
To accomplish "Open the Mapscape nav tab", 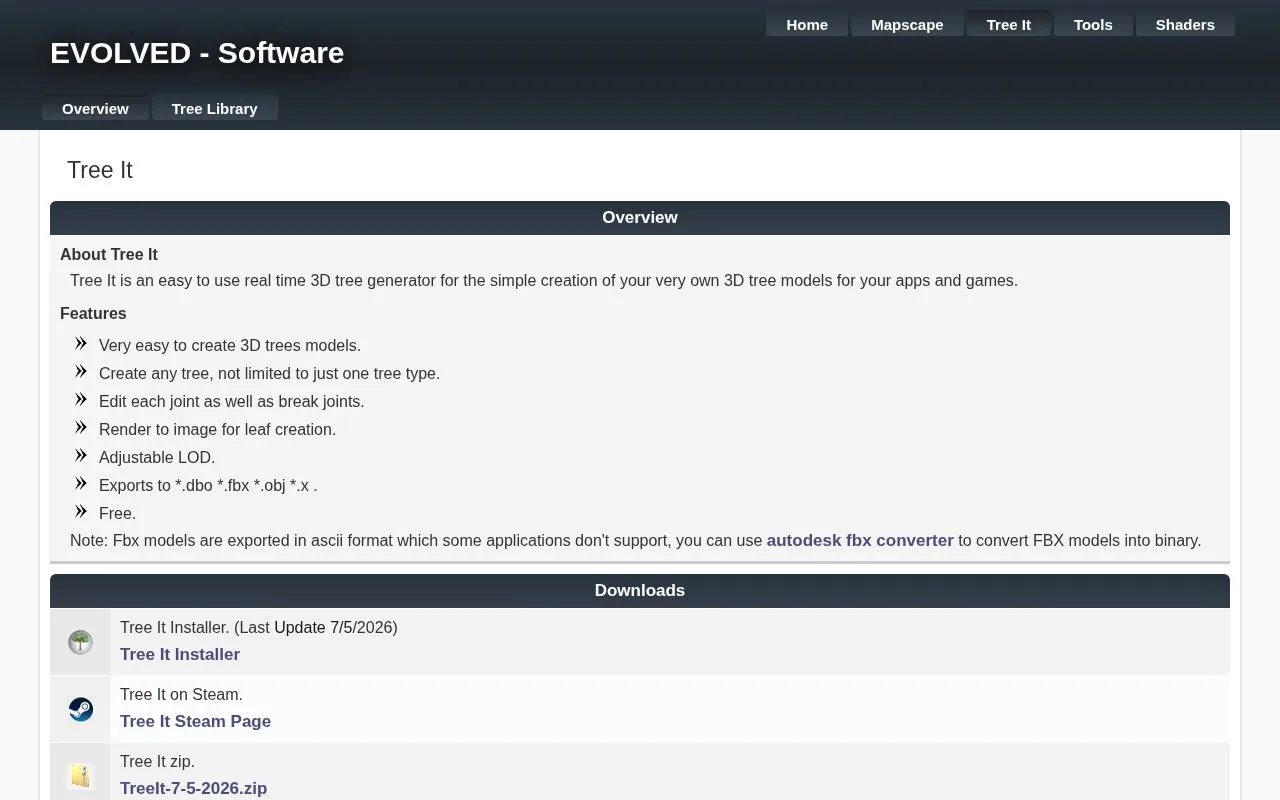I will click(907, 24).
